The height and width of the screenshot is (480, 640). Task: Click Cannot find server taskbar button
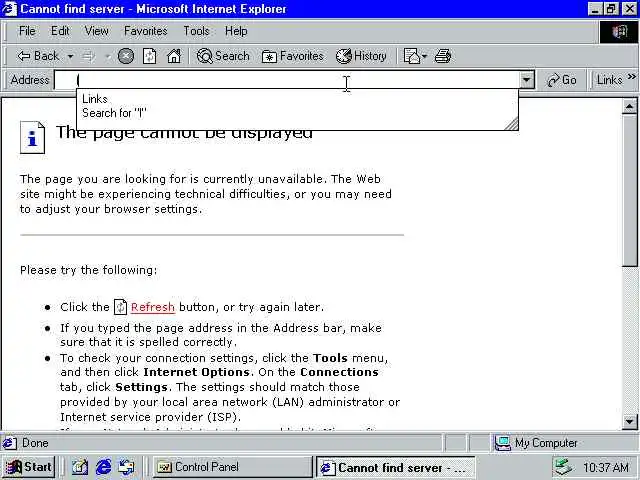coord(395,467)
